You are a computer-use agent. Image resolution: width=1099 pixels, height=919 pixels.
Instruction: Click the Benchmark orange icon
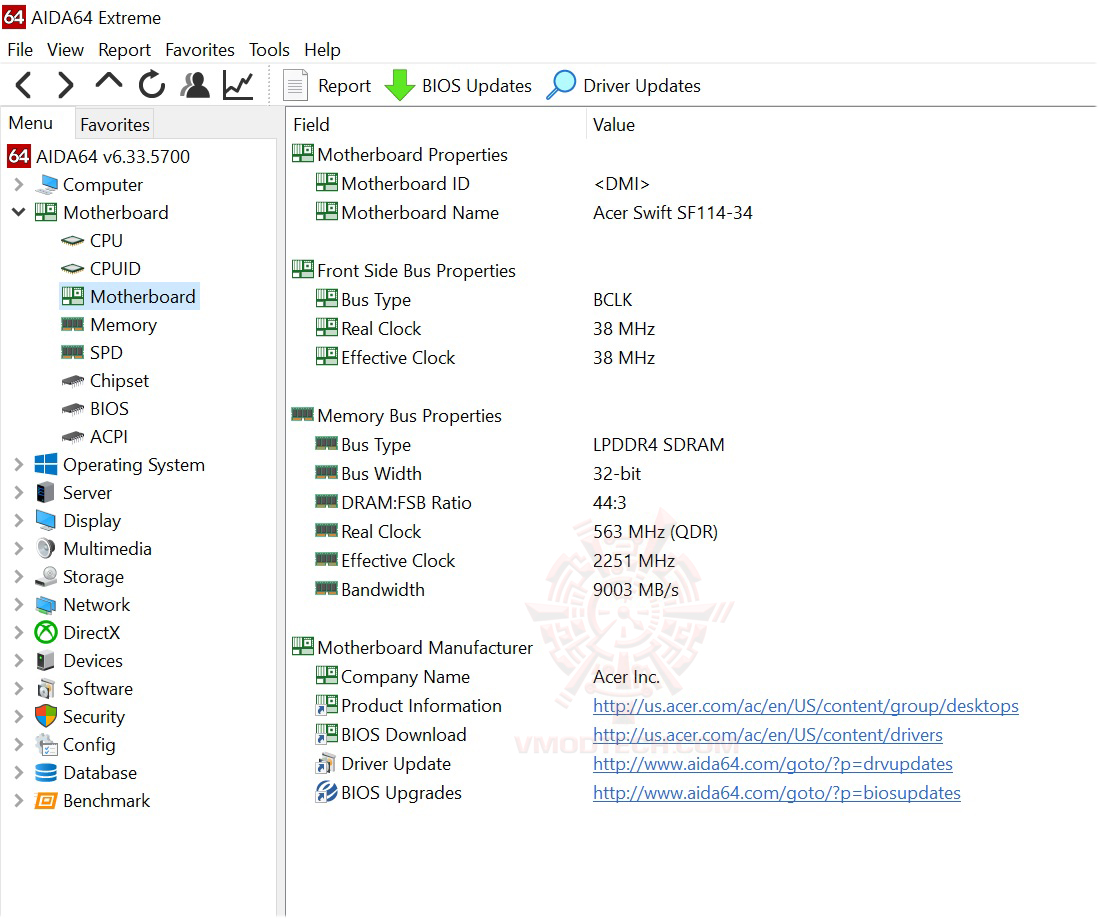pyautogui.click(x=46, y=801)
